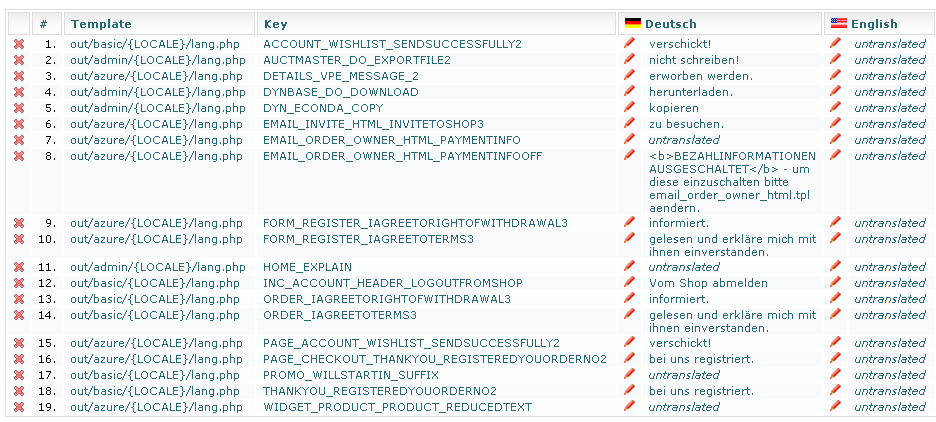Click the Deutsch column header

[670, 24]
